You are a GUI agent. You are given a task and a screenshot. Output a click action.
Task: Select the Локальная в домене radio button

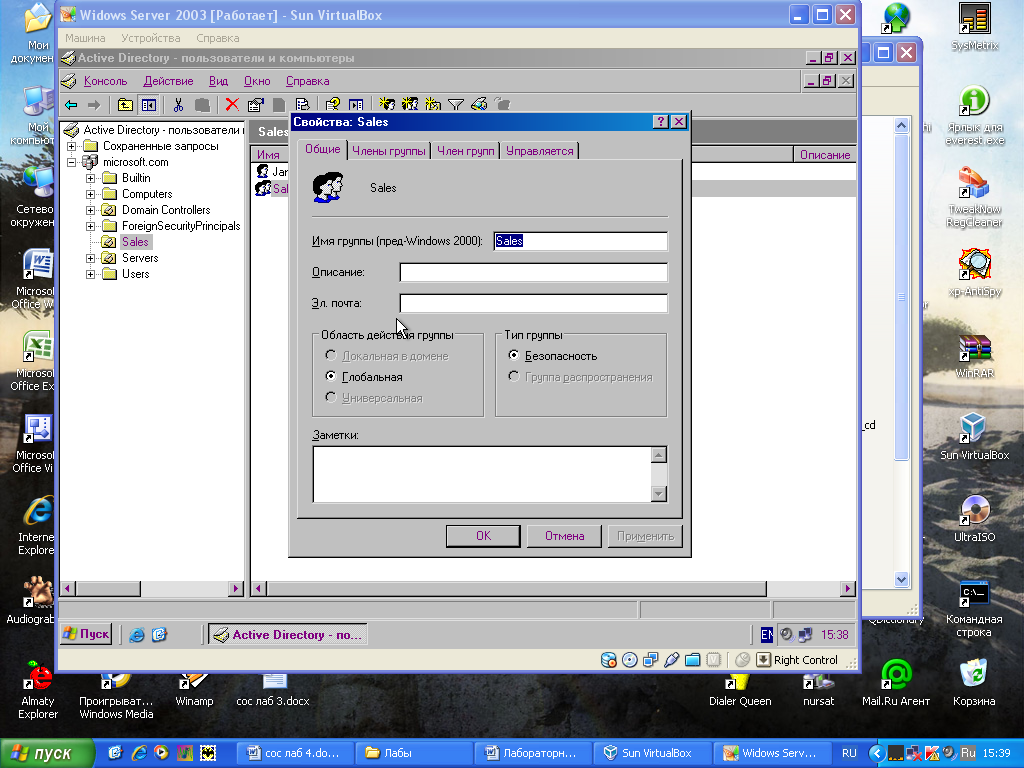(x=330, y=355)
